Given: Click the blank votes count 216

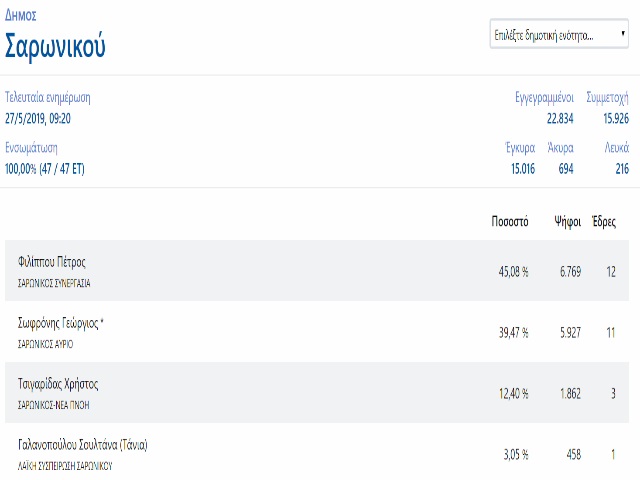Looking at the screenshot, I should pyautogui.click(x=622, y=169).
